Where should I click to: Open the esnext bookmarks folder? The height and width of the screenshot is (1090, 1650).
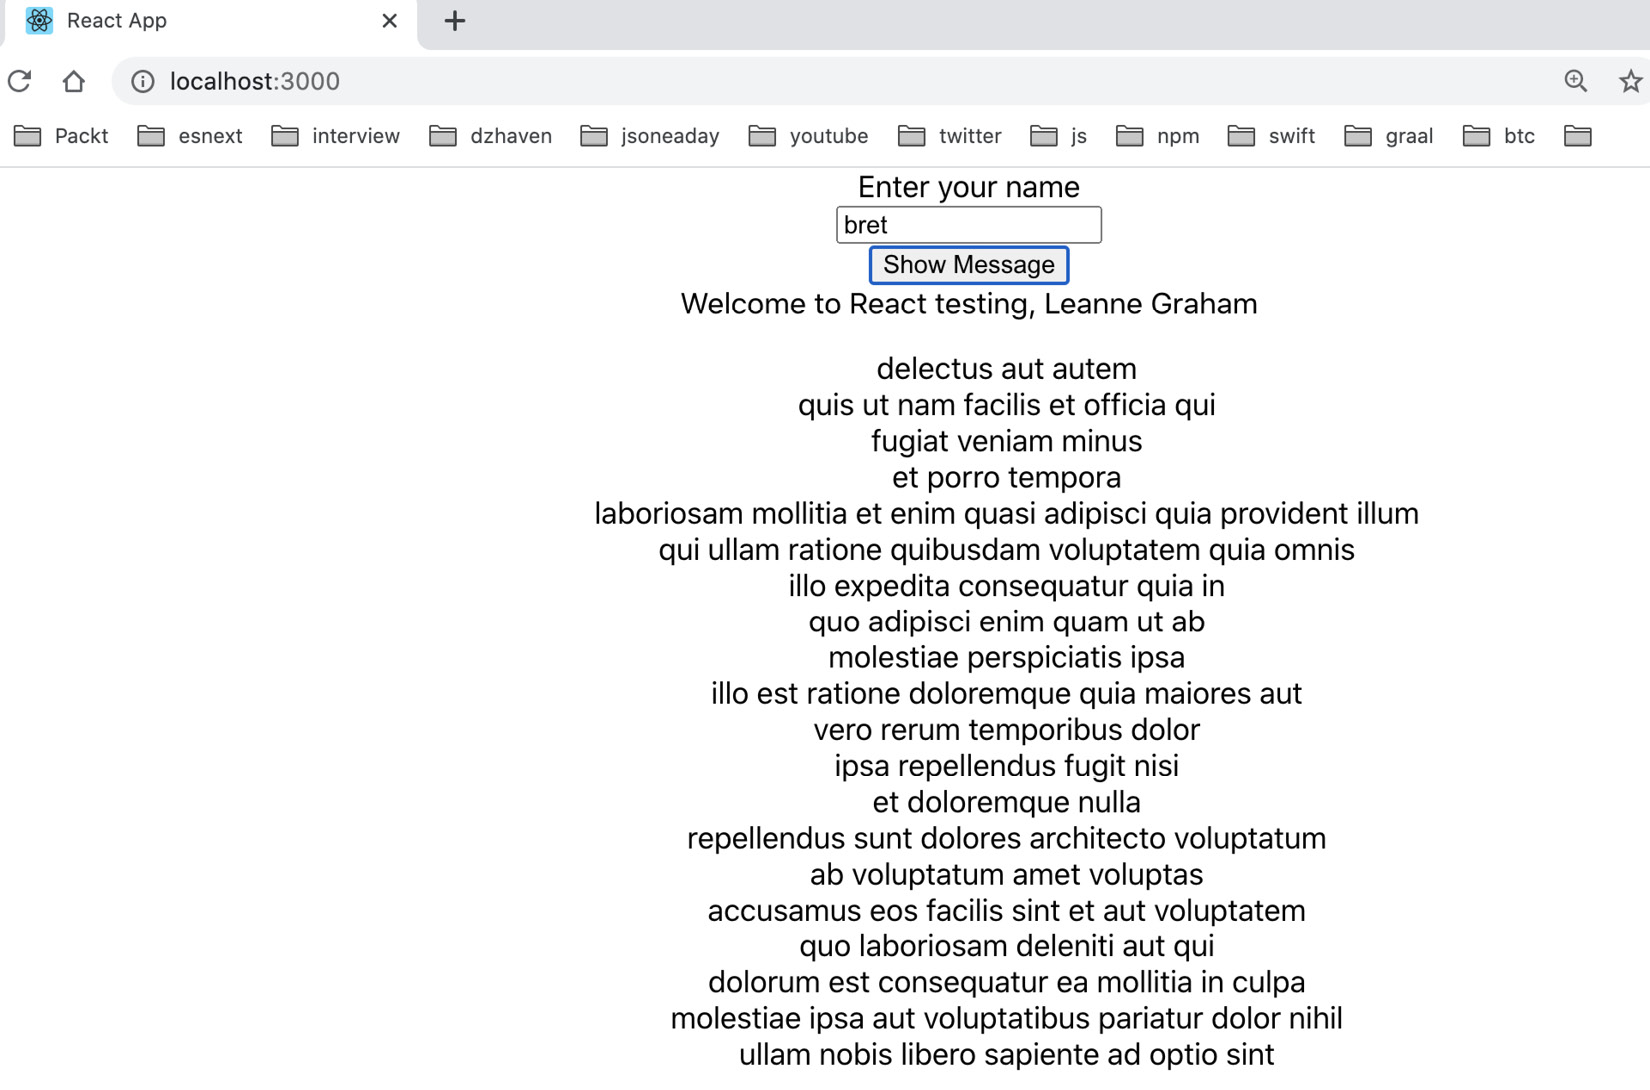click(190, 136)
